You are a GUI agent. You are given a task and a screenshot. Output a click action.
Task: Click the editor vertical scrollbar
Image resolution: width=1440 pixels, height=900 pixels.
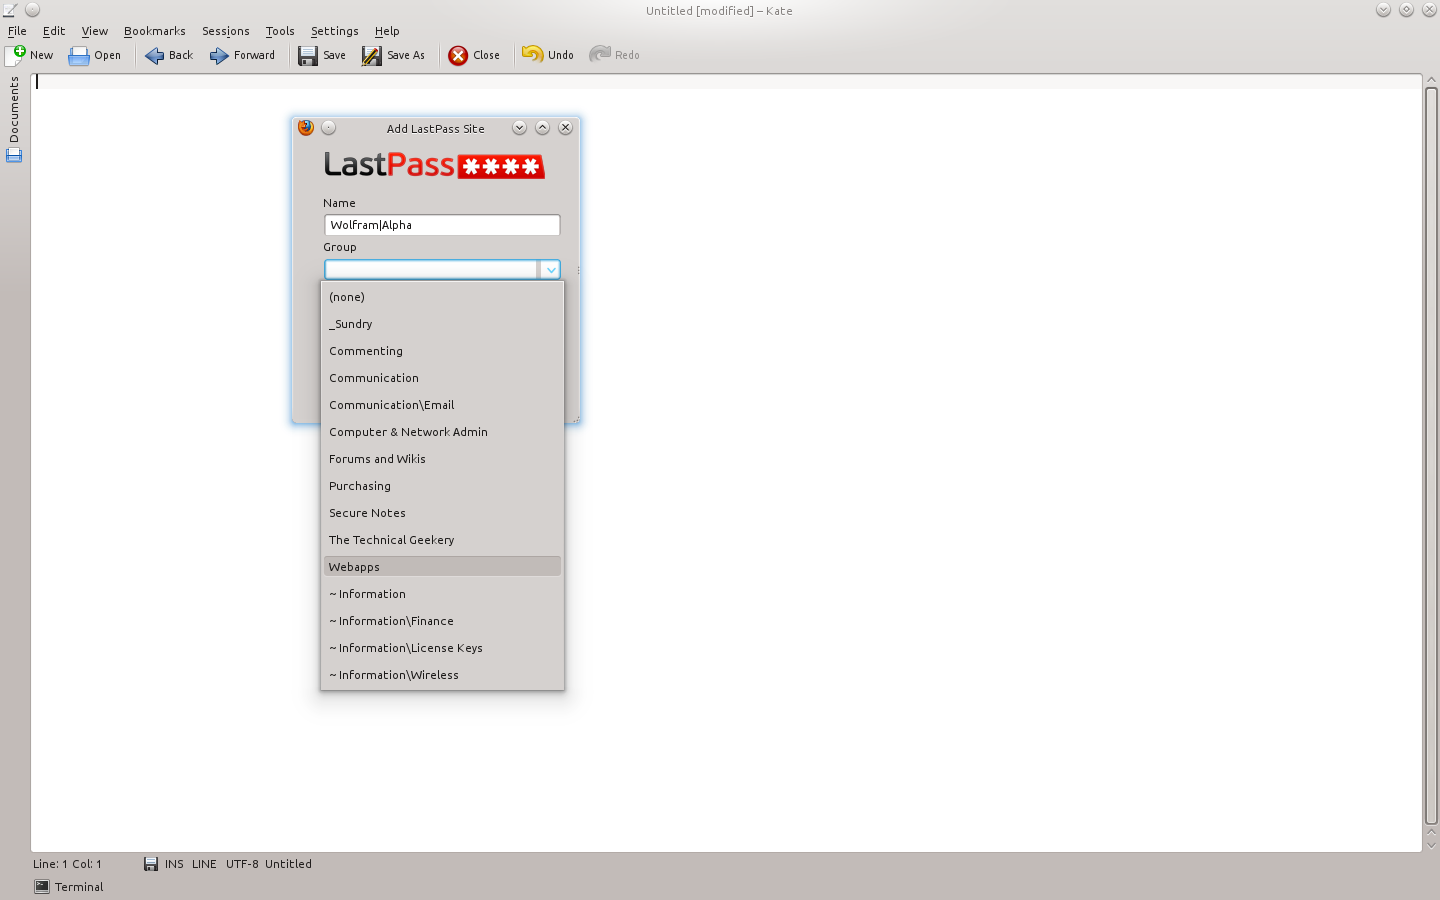1431,455
